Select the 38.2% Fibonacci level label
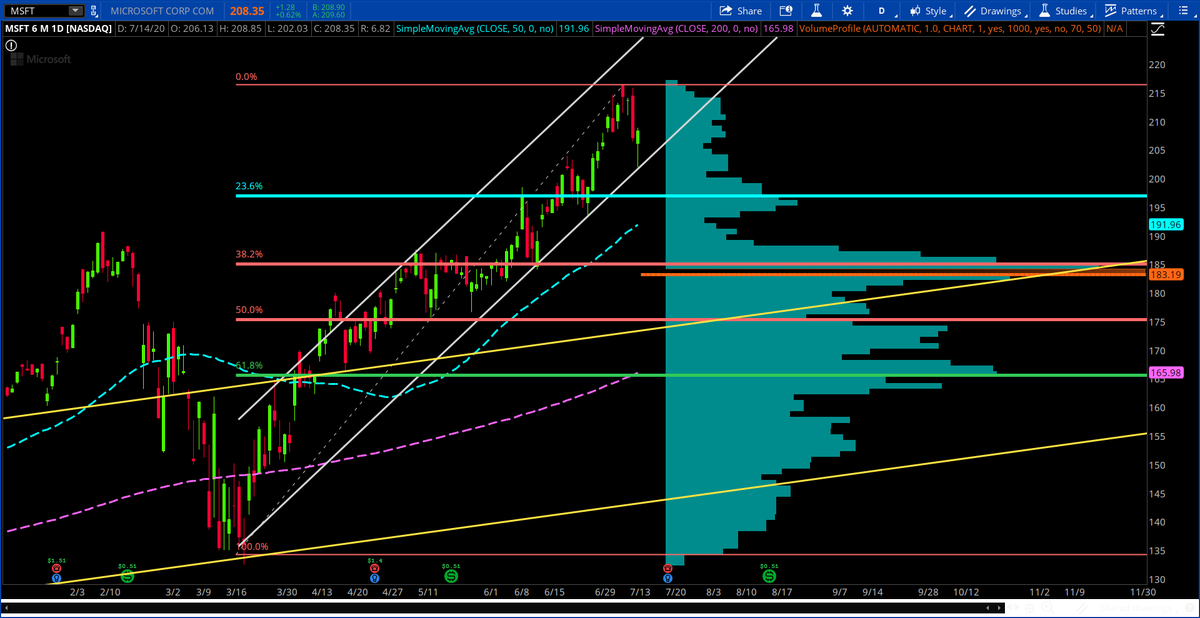Image resolution: width=1200 pixels, height=618 pixels. coord(247,255)
